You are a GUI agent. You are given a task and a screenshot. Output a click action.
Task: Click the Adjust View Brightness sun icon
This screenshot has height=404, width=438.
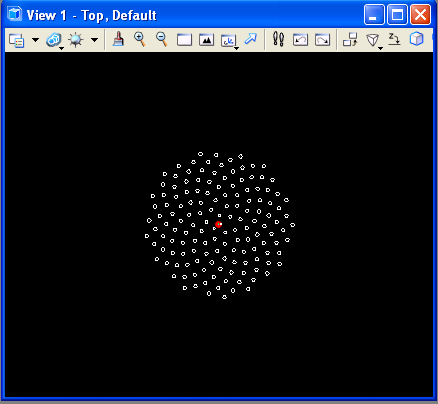tap(76, 40)
